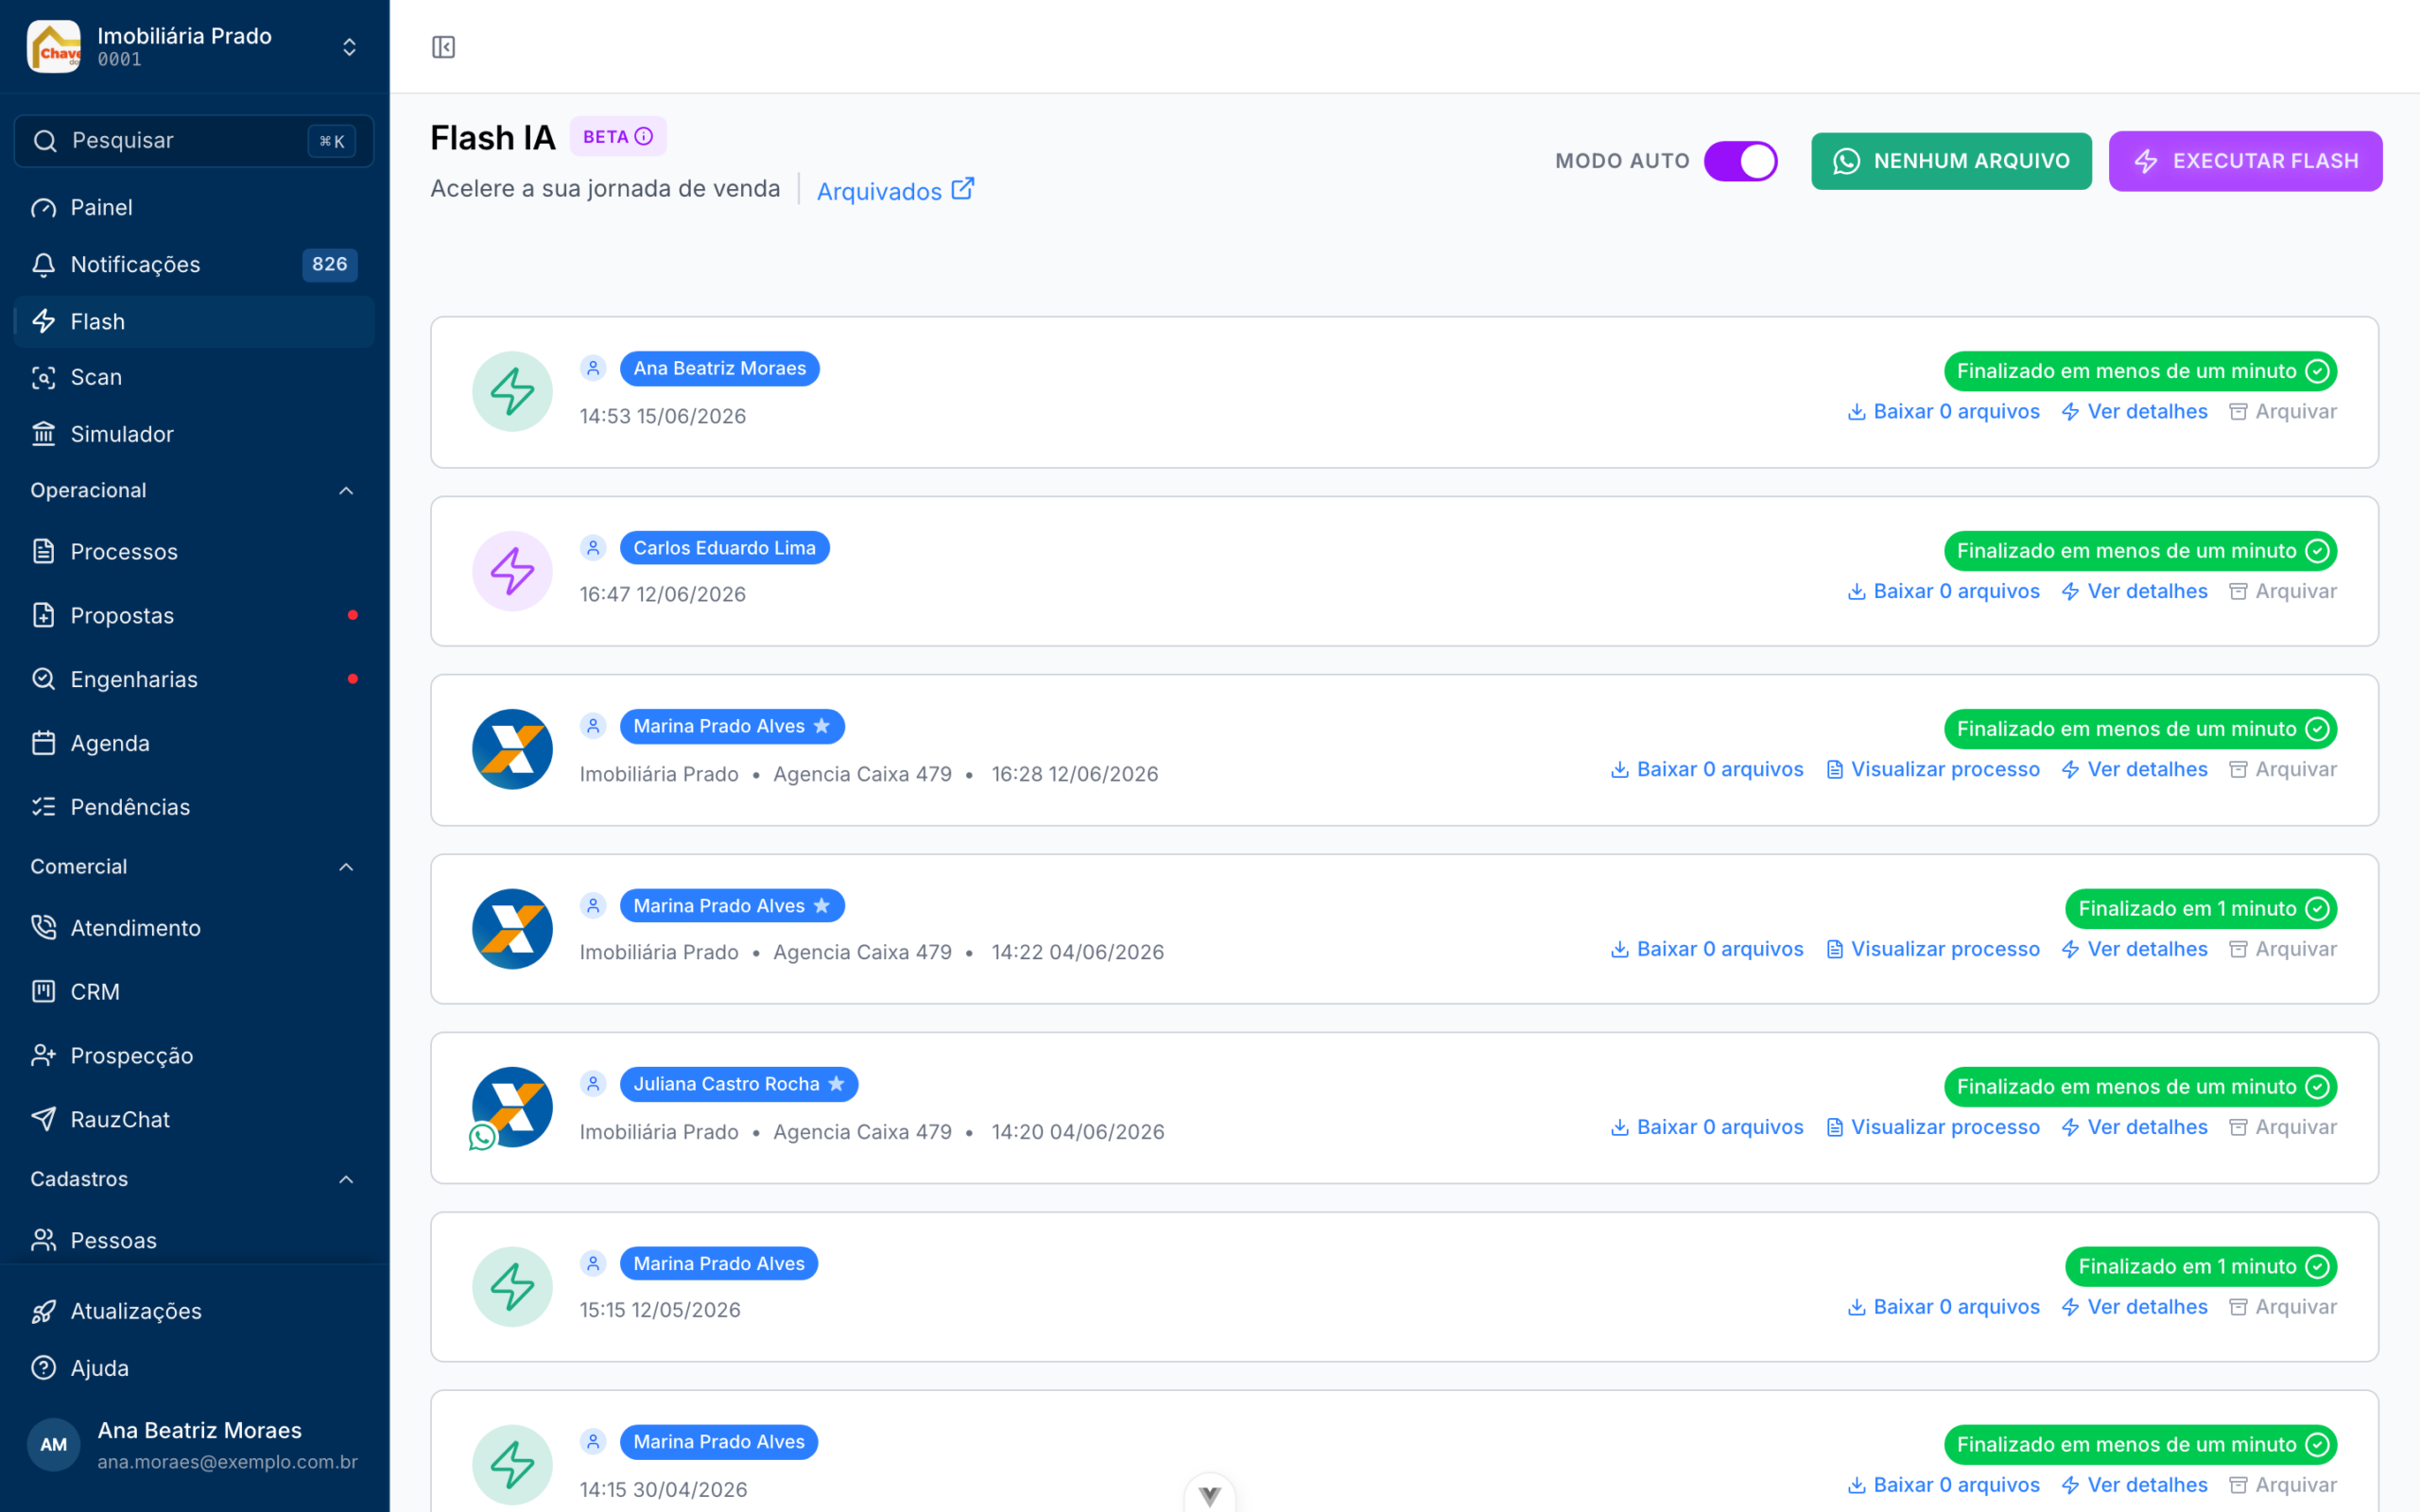This screenshot has width=2420, height=1512.
Task: Click the purple flash icon for Carlos Eduardo Lima
Action: pos(512,571)
